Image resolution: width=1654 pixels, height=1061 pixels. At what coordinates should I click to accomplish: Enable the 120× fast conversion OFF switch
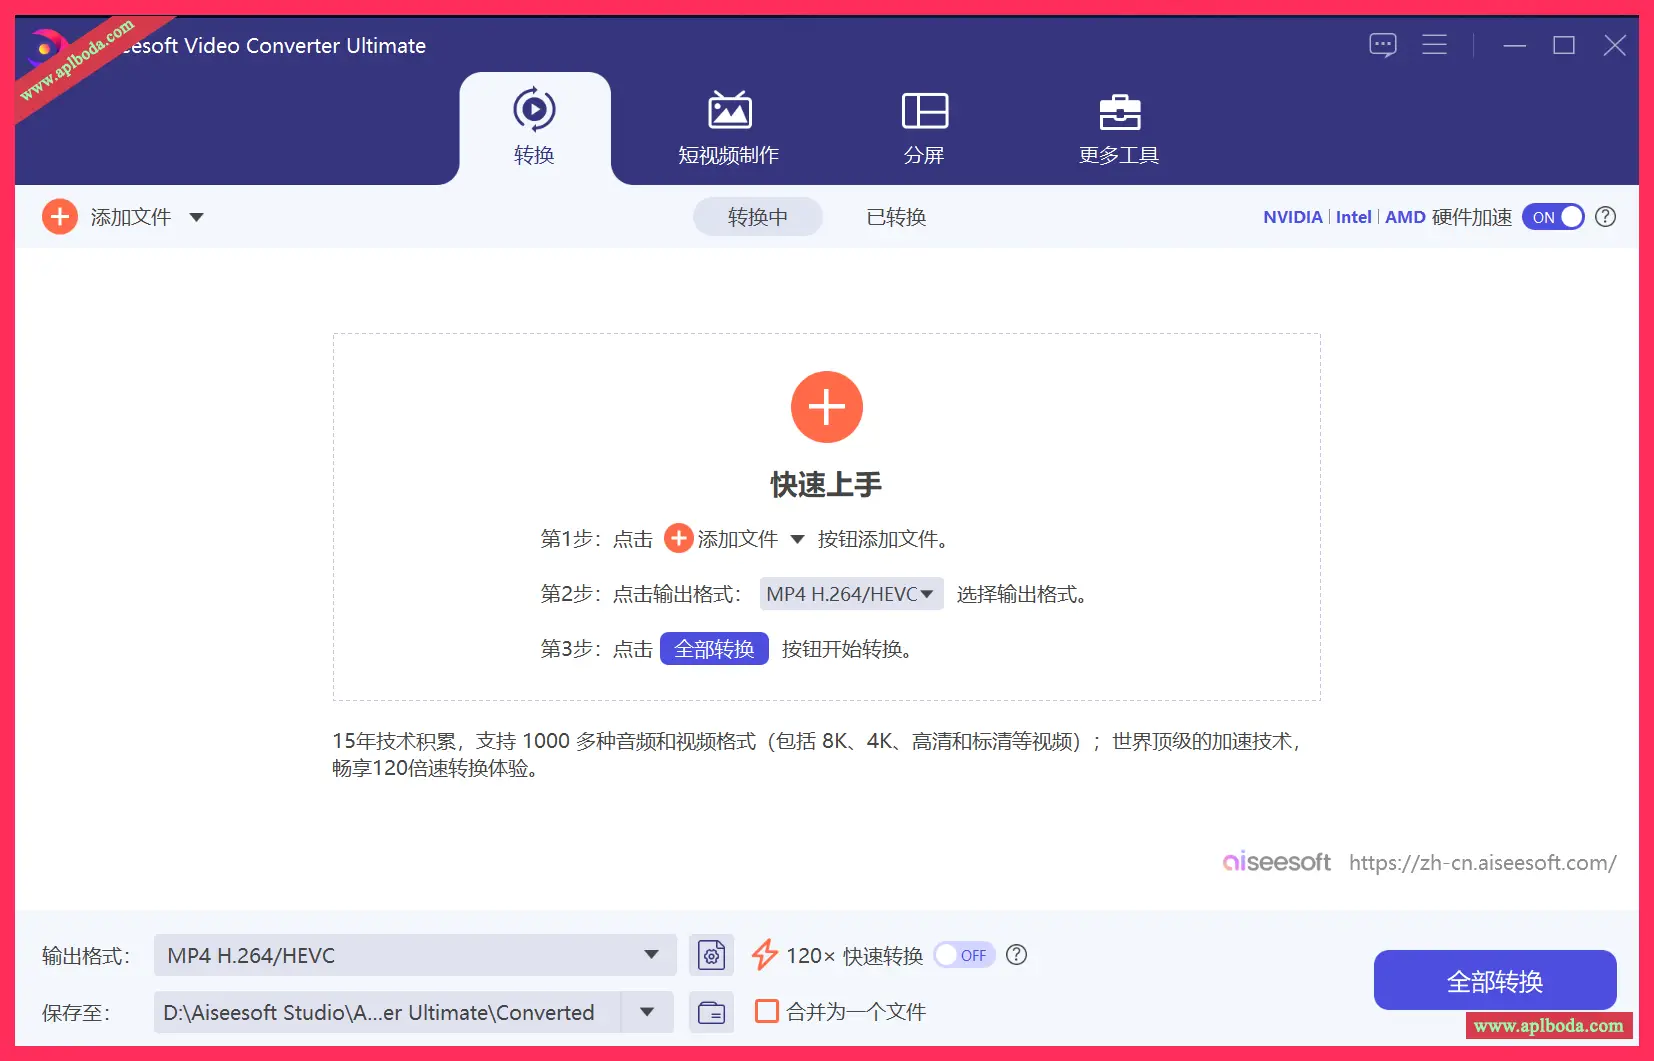tap(964, 955)
